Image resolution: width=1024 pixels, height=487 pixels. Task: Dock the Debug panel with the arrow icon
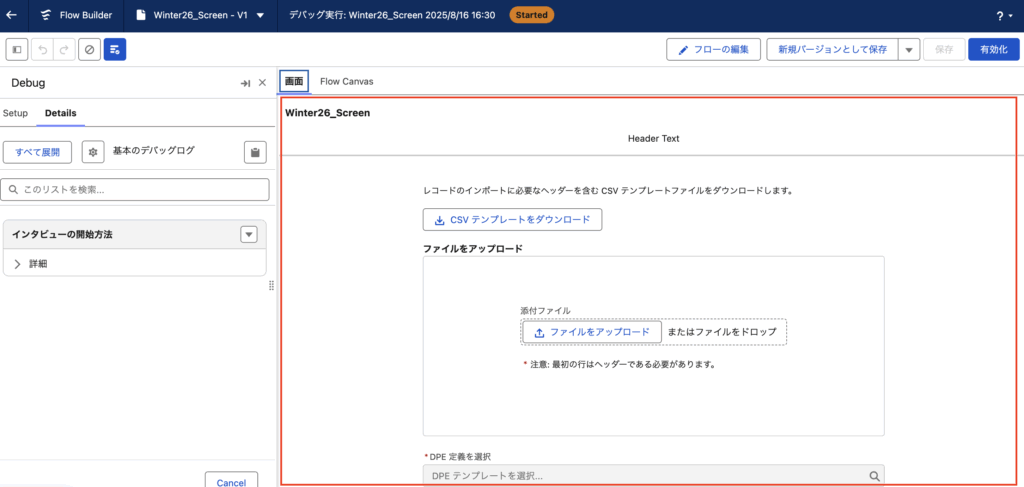point(245,83)
